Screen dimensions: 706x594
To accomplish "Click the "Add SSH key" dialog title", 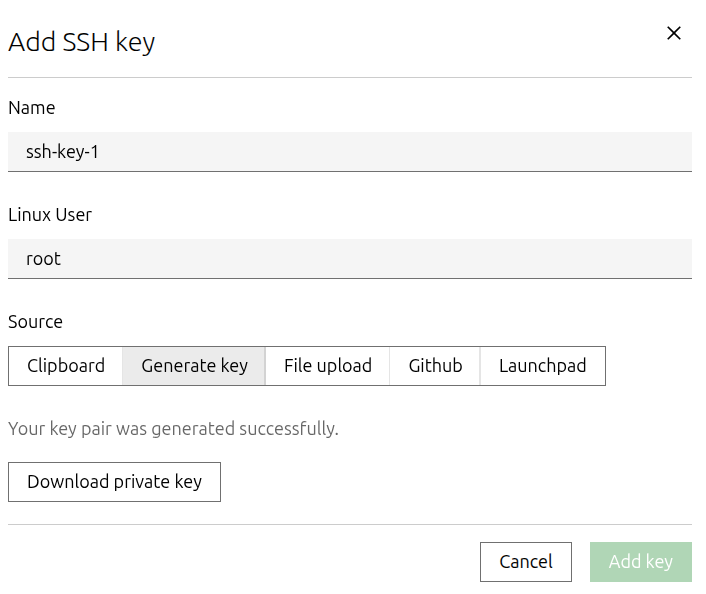I will (x=82, y=42).
